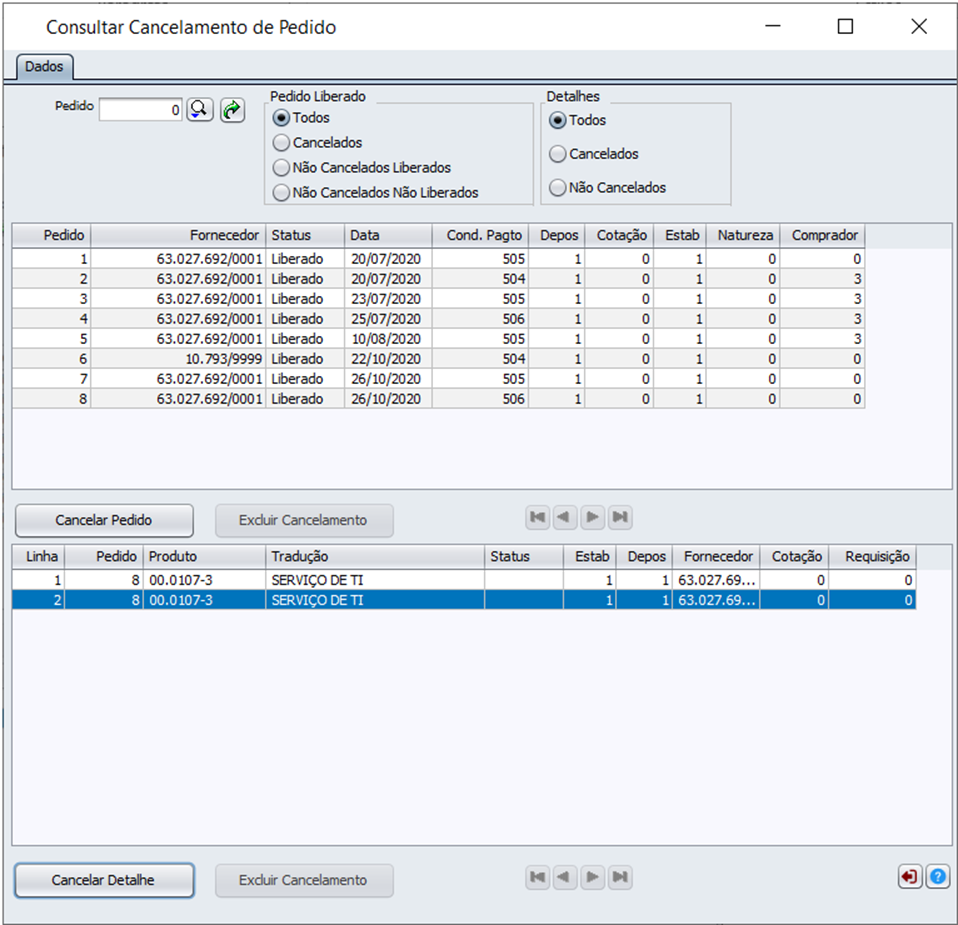
Task: Click Excluir Cancelamento below the details grid
Action: 304,880
